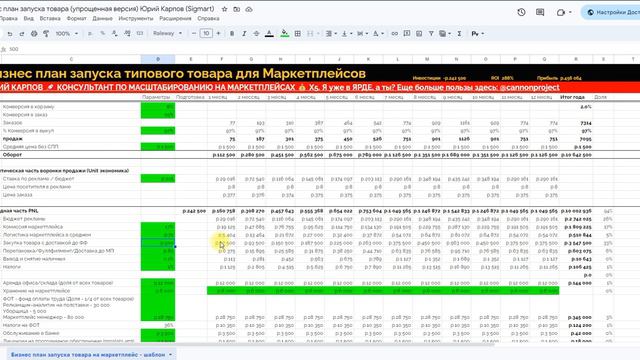Open the 123 number formats menu
The image size is (640, 360).
tap(140, 33)
